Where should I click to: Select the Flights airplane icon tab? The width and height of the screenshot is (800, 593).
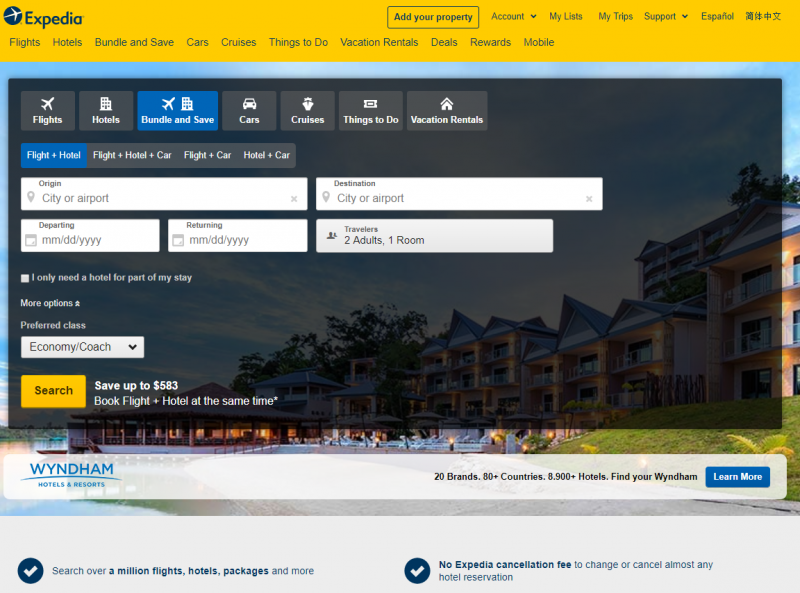tap(47, 111)
